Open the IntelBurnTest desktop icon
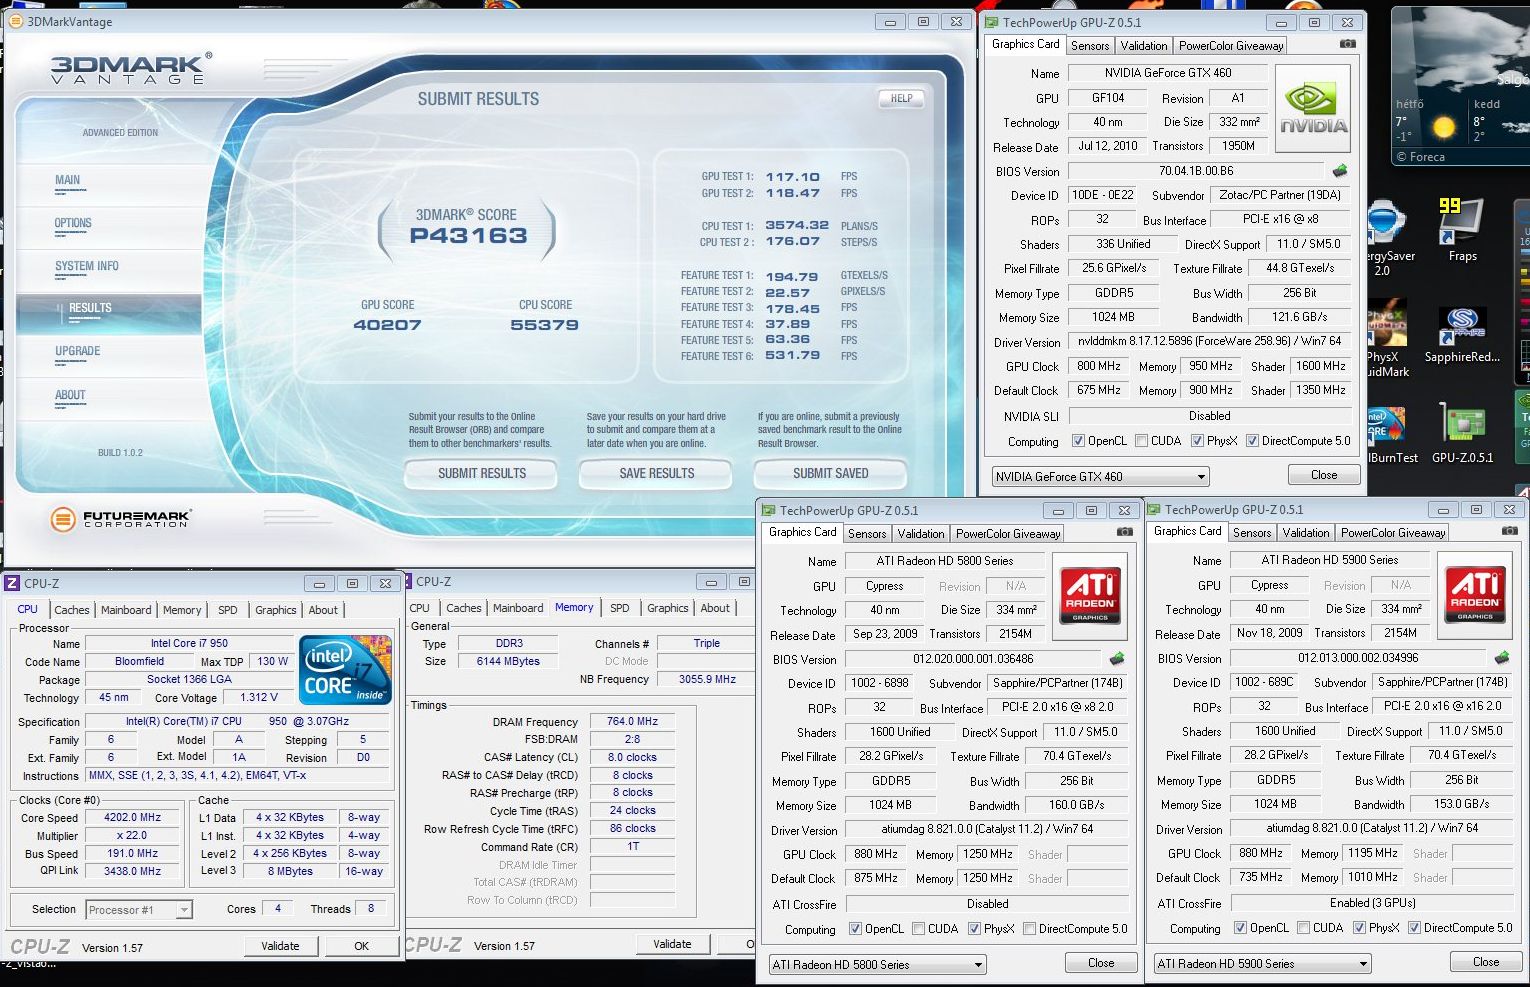 coord(1392,433)
